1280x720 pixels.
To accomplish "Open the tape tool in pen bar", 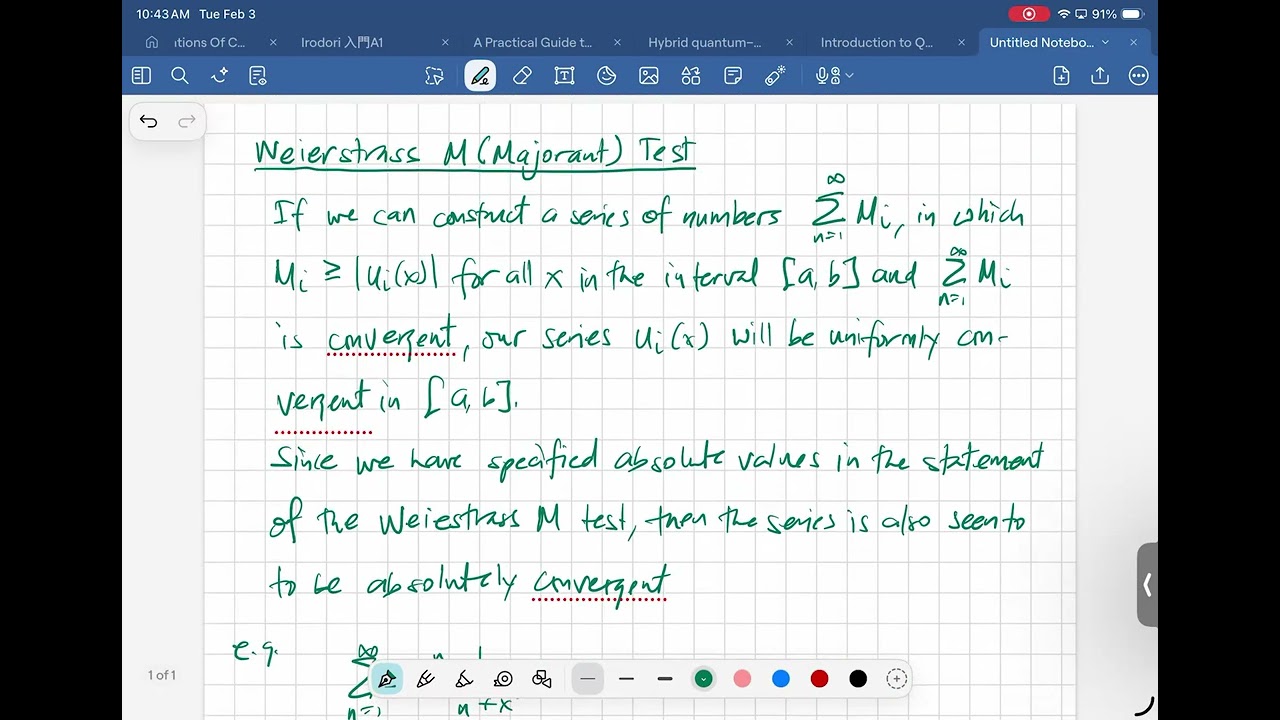I will point(503,680).
